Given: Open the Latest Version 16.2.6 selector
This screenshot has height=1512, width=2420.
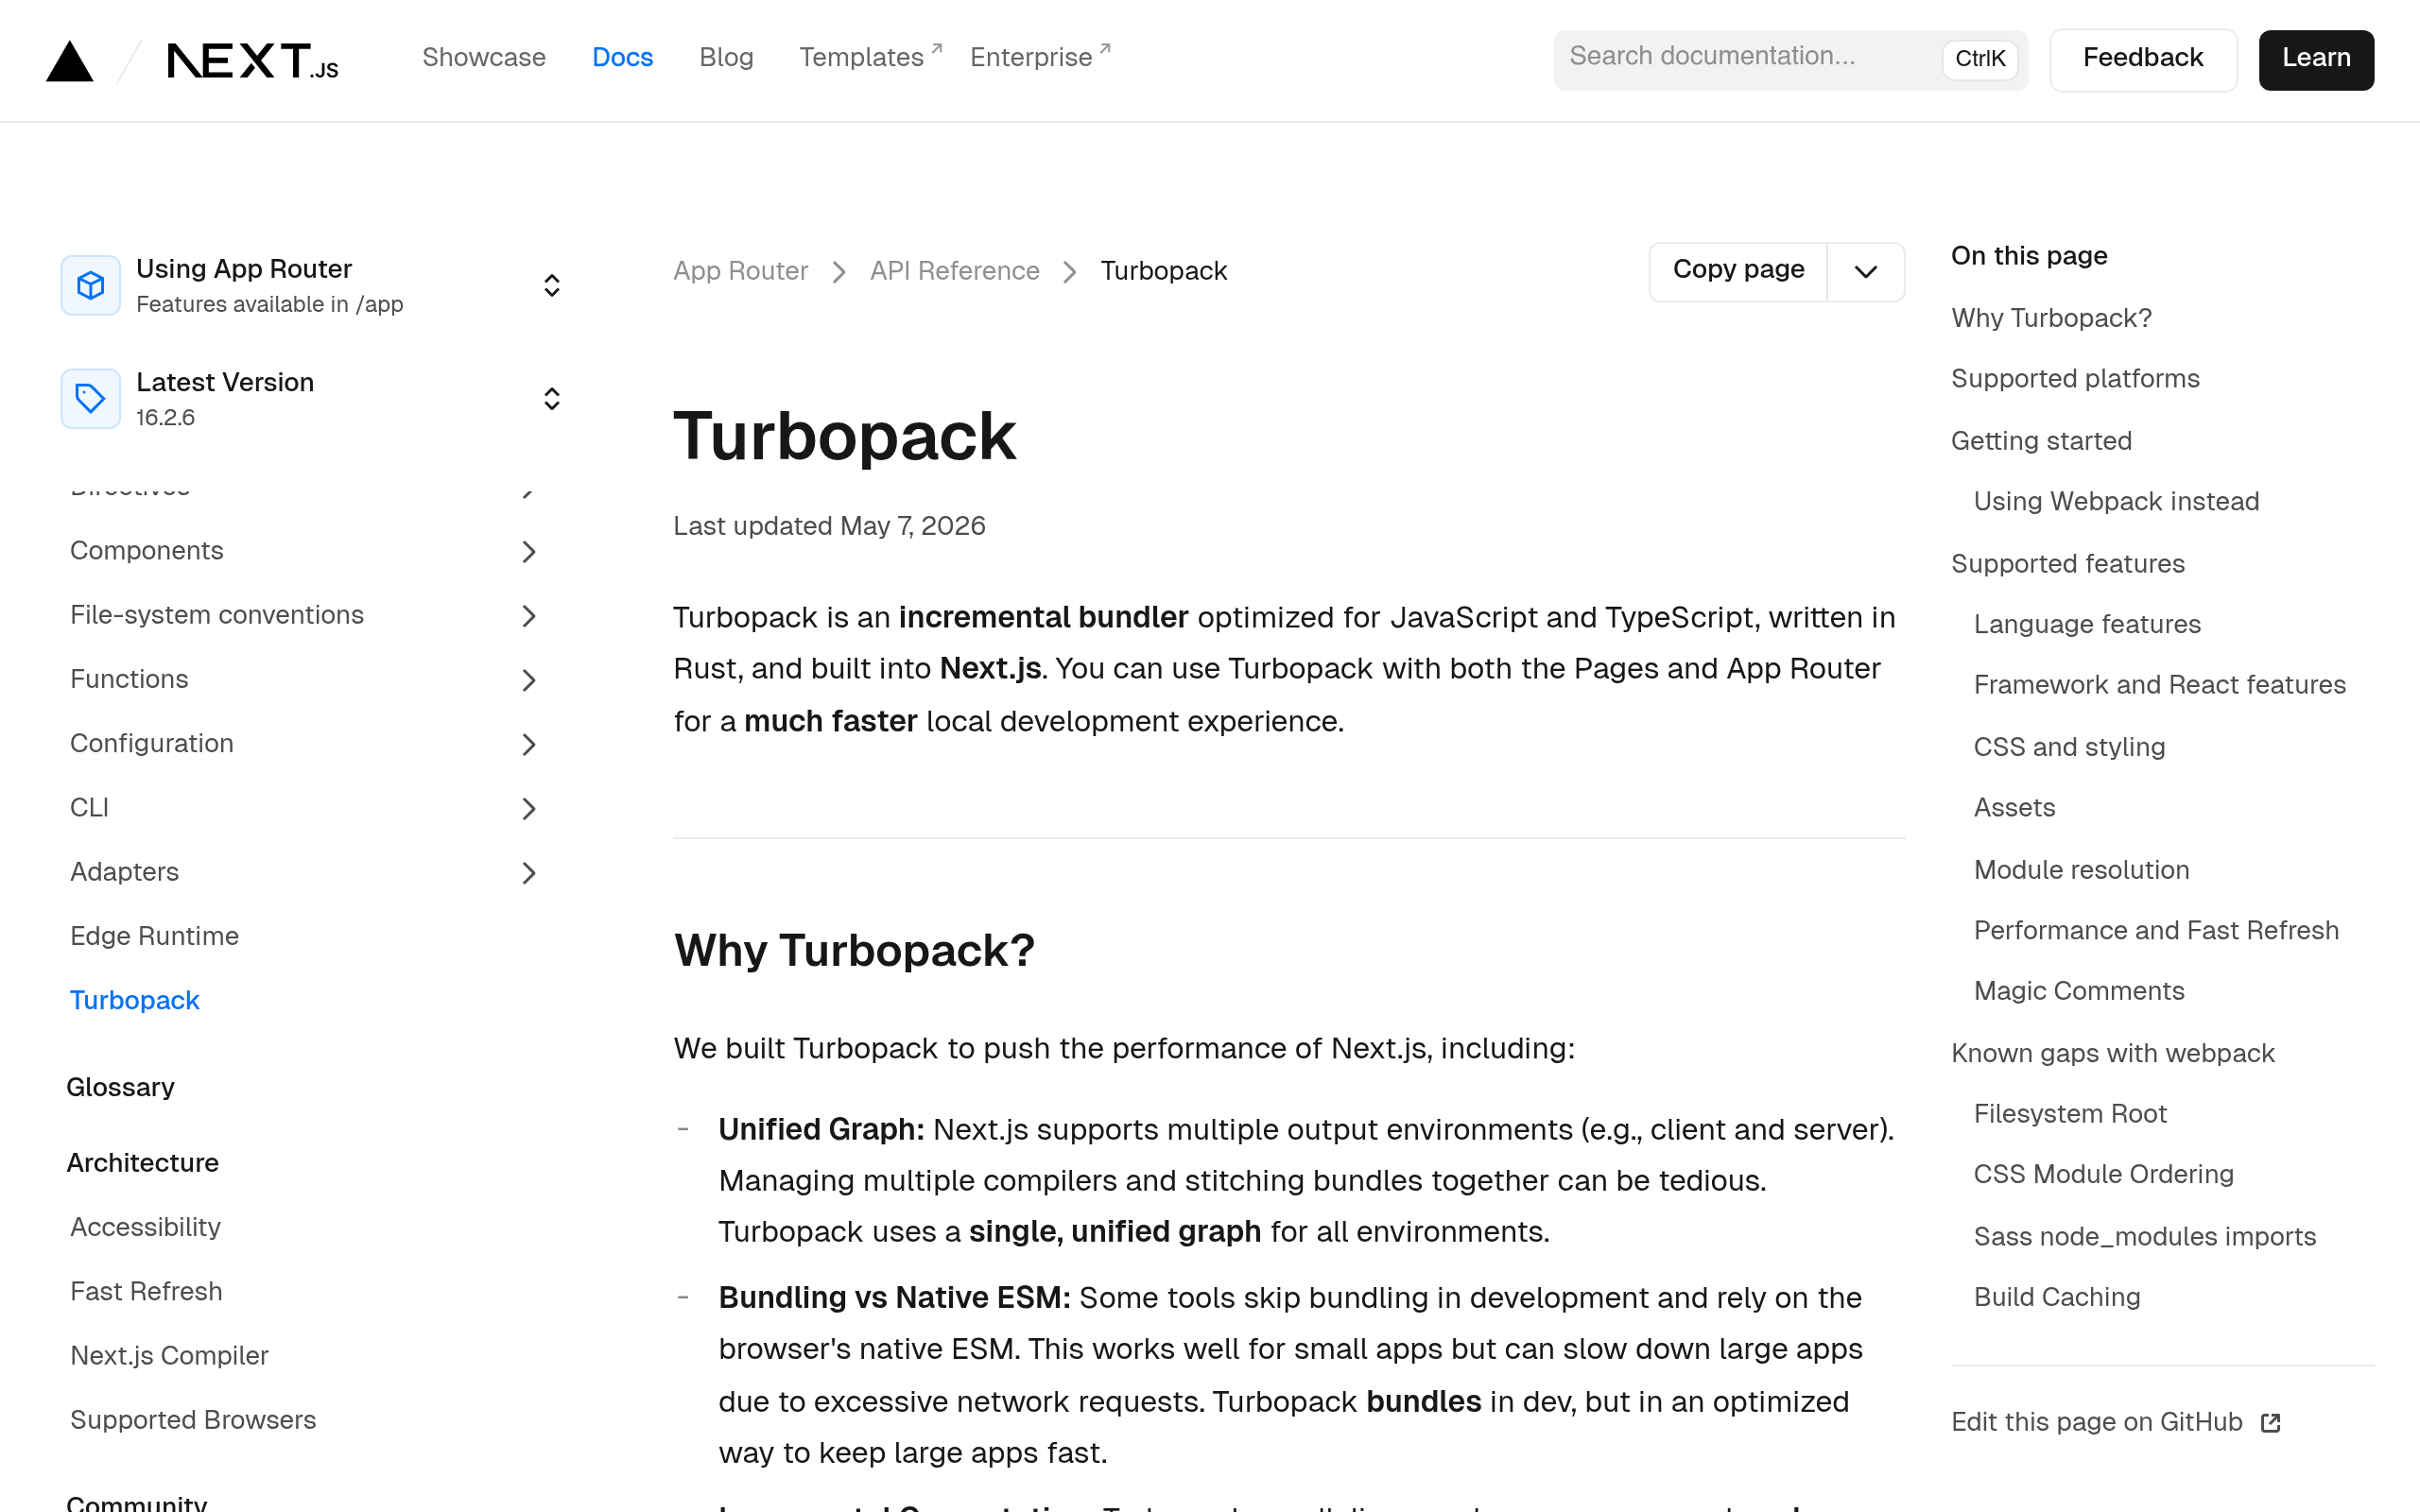Looking at the screenshot, I should pyautogui.click(x=311, y=398).
